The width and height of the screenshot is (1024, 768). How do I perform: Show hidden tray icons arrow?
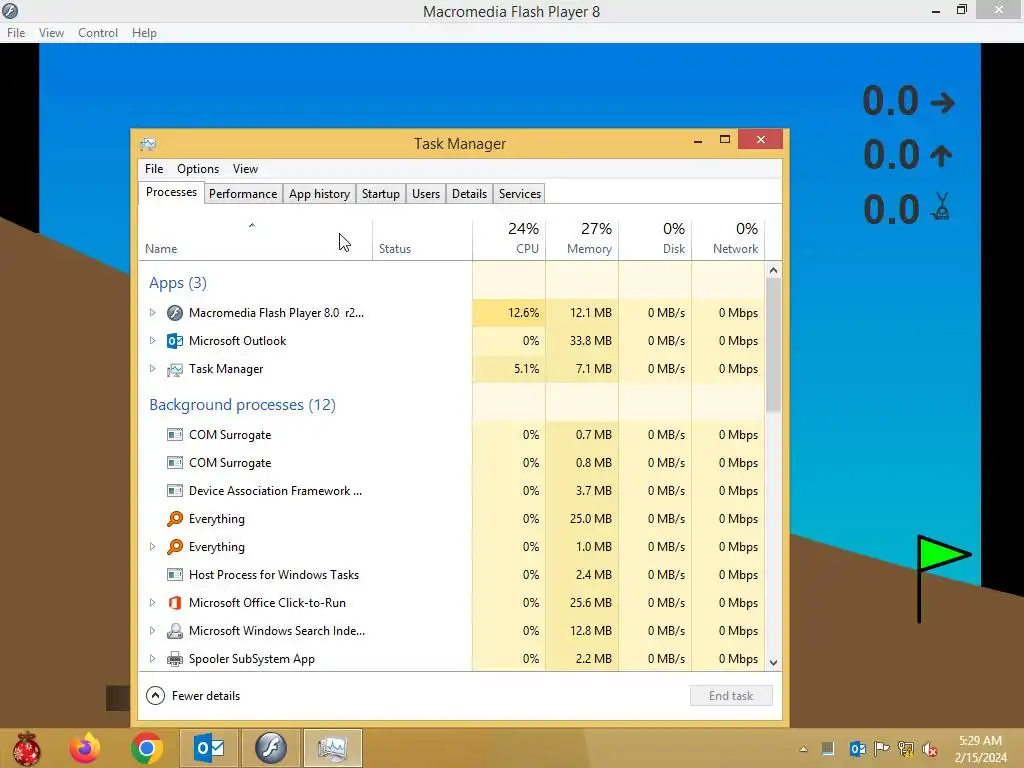click(x=803, y=749)
